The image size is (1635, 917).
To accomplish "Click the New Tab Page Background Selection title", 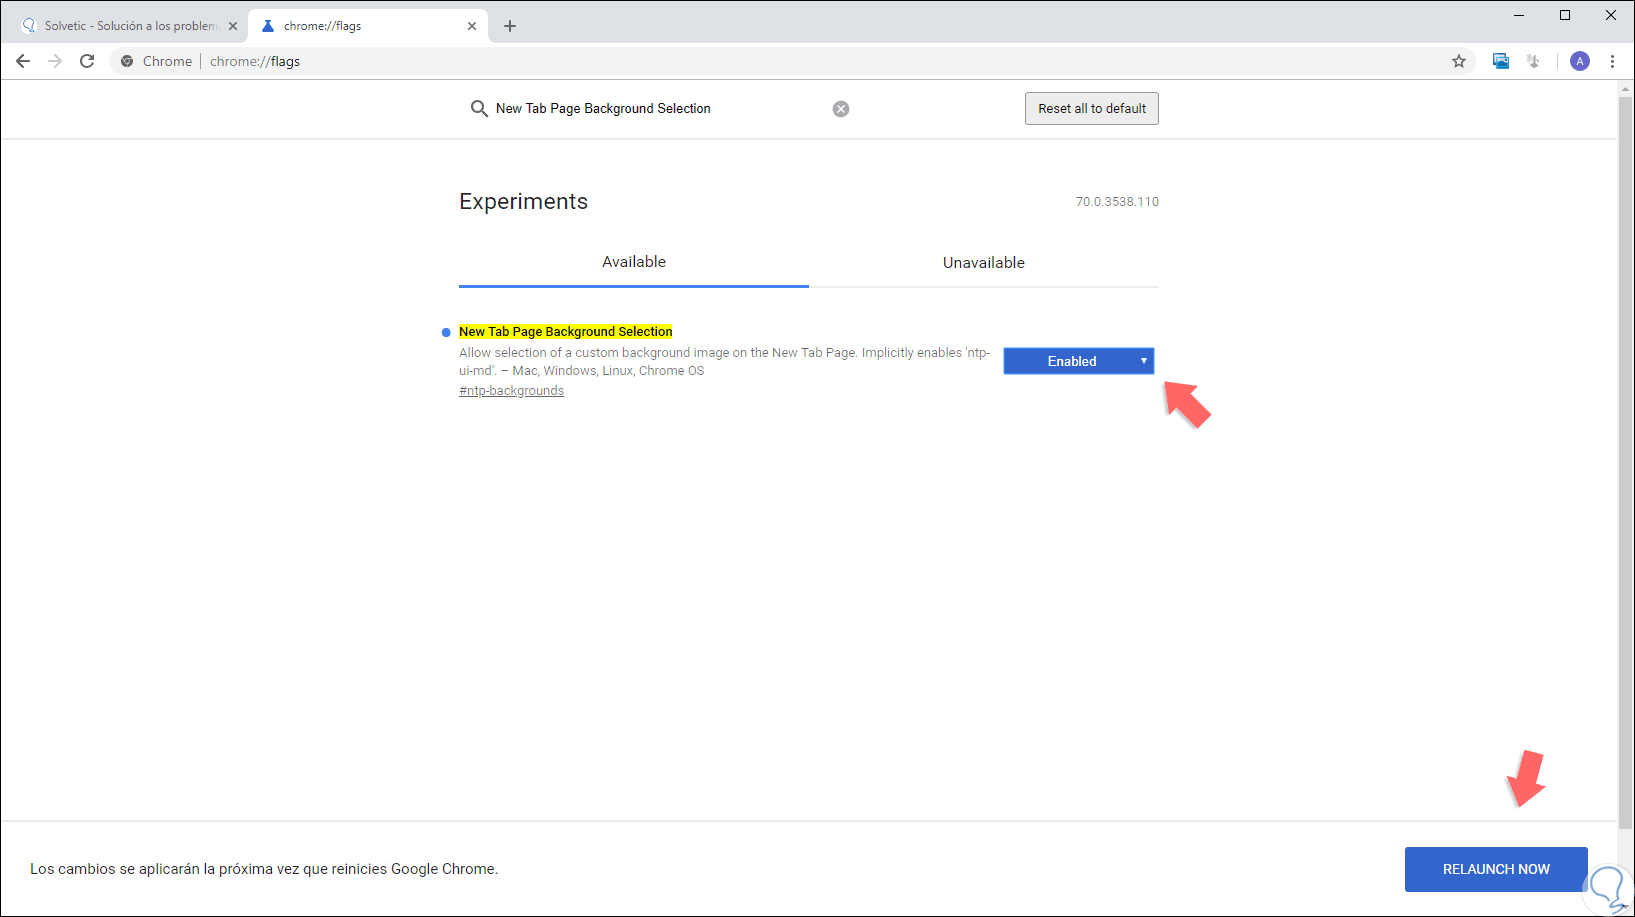I will pos(566,332).
